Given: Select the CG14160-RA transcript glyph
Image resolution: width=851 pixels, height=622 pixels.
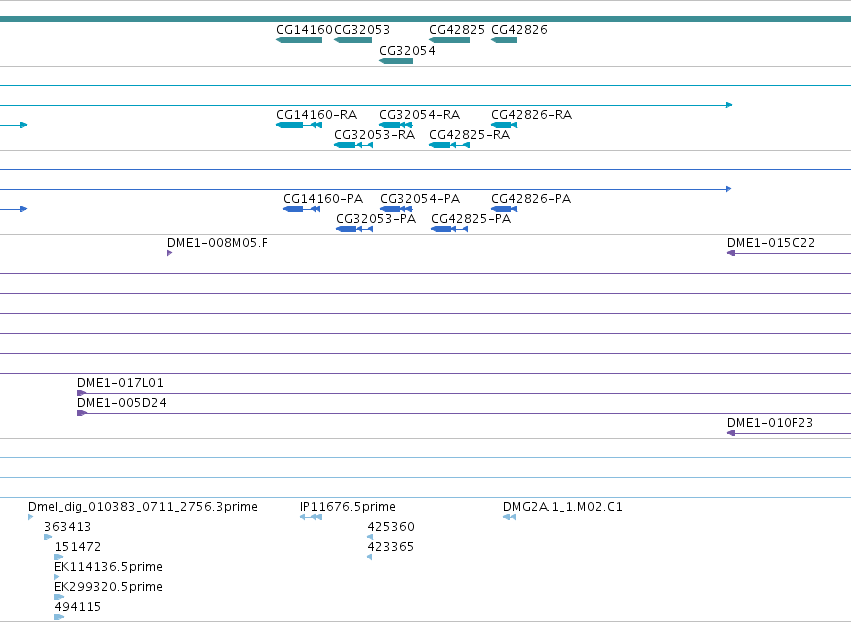Looking at the screenshot, I should click(x=299, y=125).
